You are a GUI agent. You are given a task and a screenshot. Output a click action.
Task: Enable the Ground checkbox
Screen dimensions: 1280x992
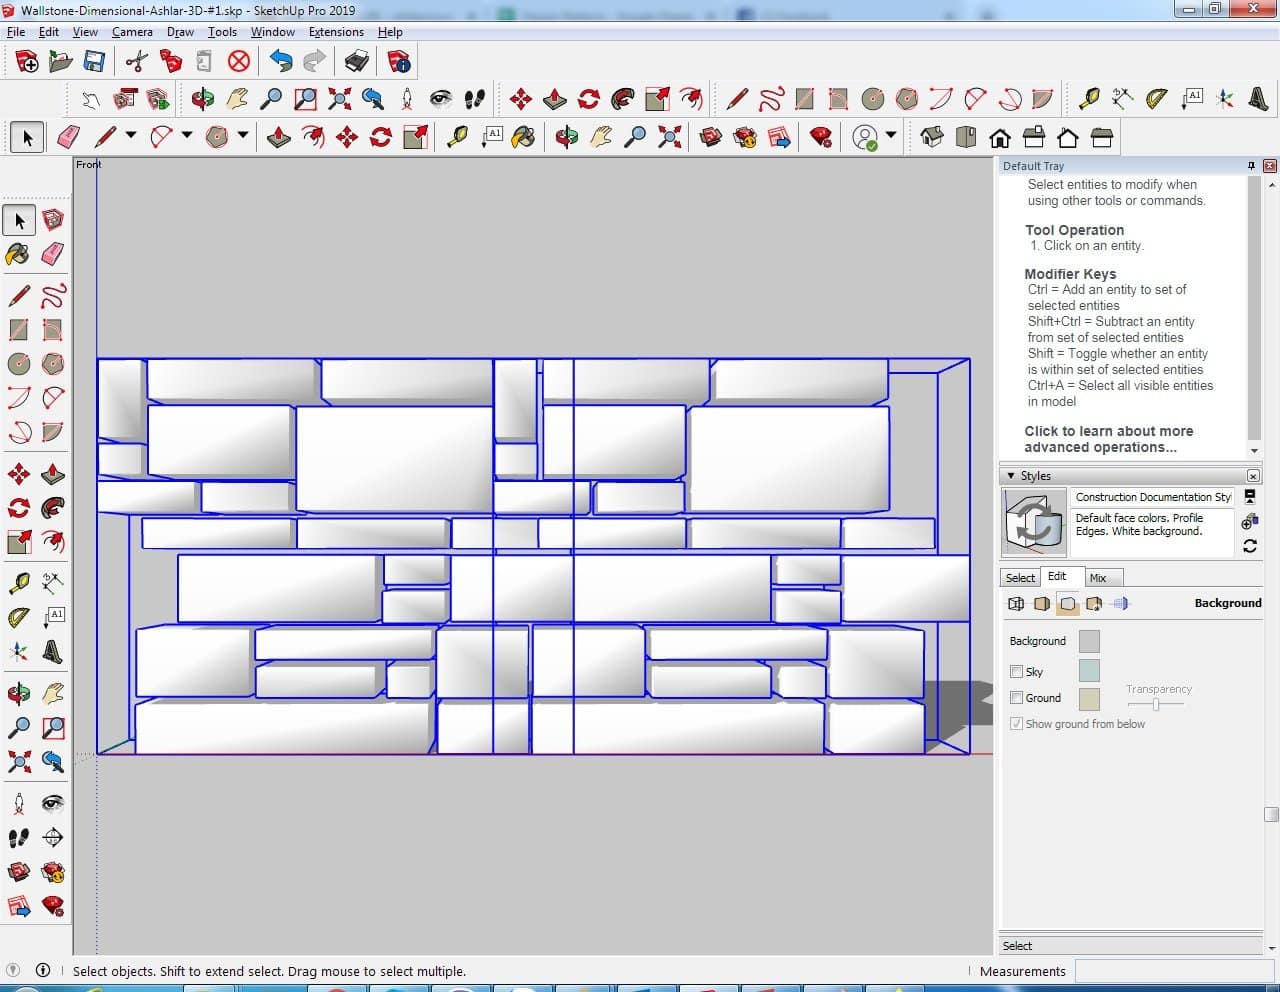[x=1016, y=698]
